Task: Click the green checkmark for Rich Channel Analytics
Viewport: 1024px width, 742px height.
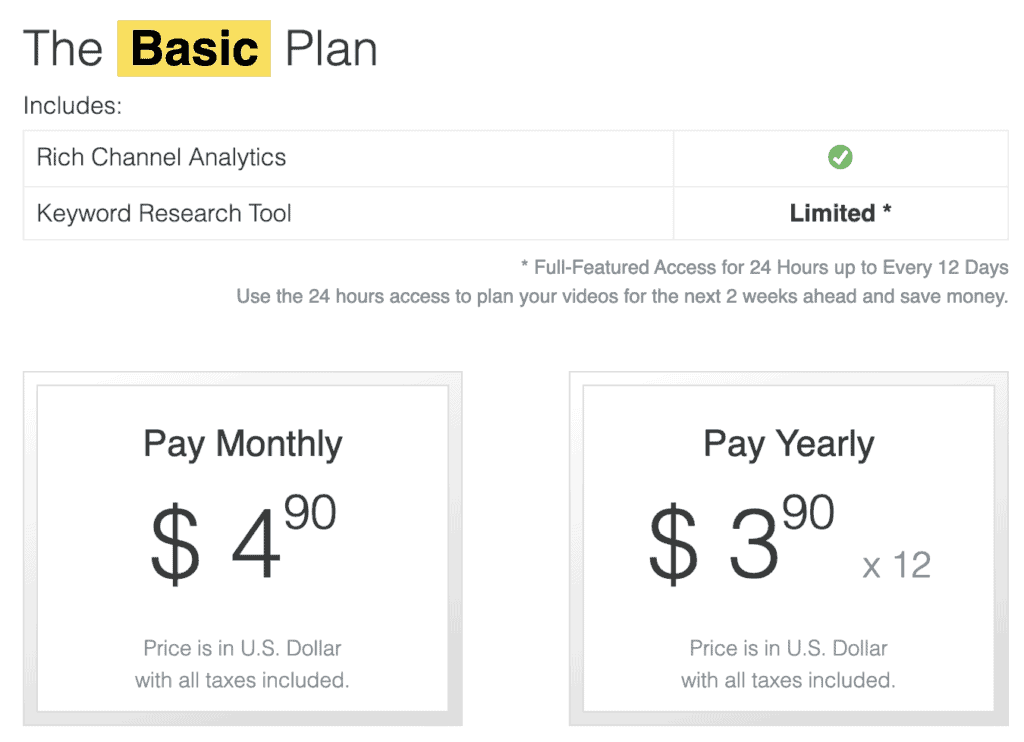Action: click(840, 158)
